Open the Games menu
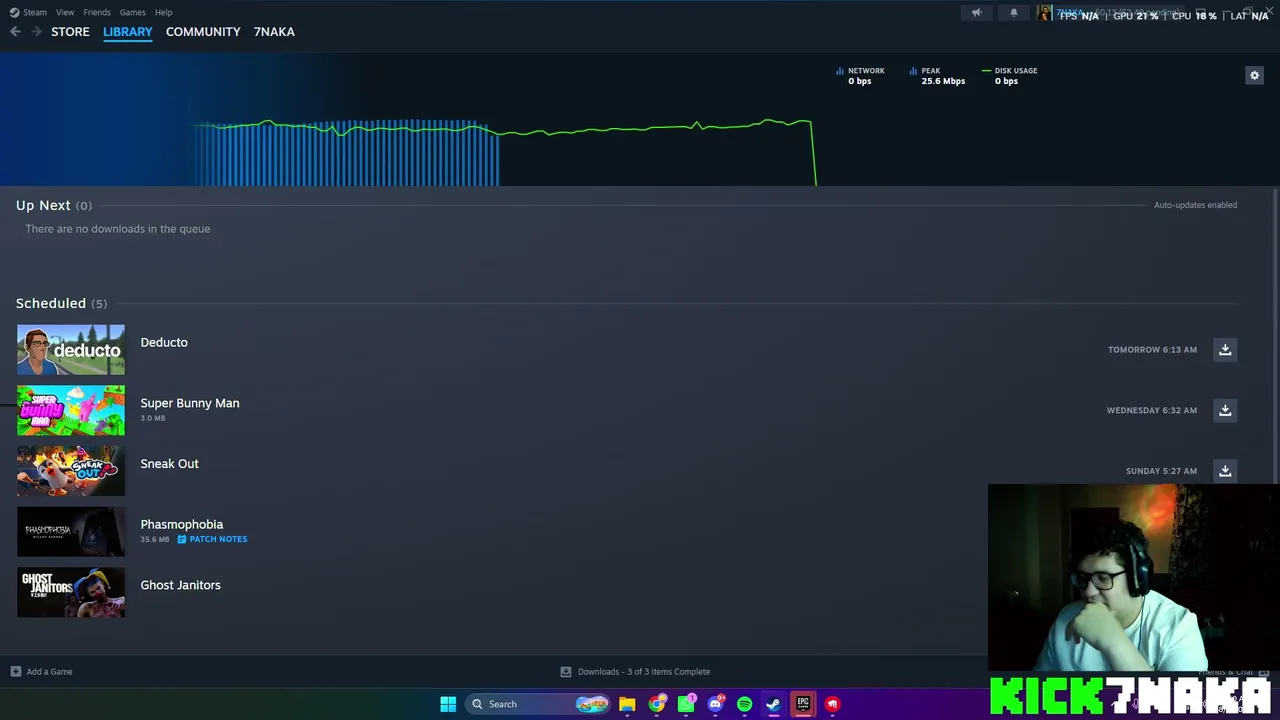The width and height of the screenshot is (1280, 720). point(133,12)
